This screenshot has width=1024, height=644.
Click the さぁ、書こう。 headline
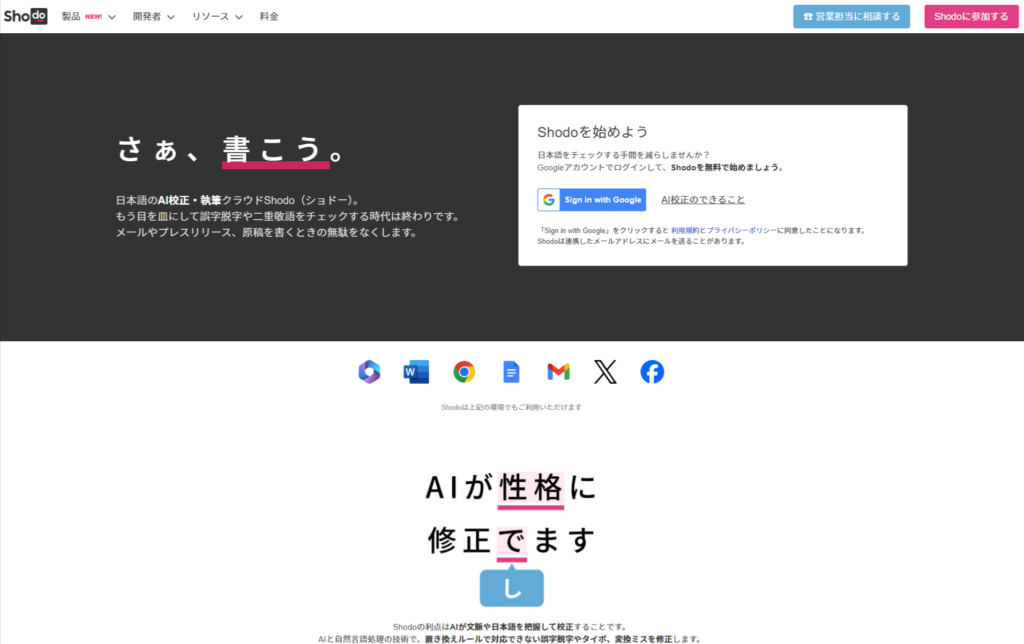click(231, 150)
